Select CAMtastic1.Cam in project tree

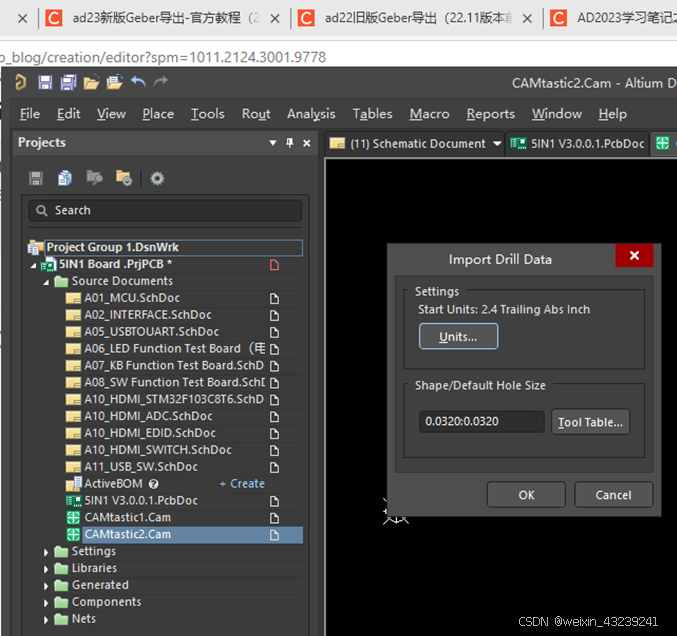point(127,517)
